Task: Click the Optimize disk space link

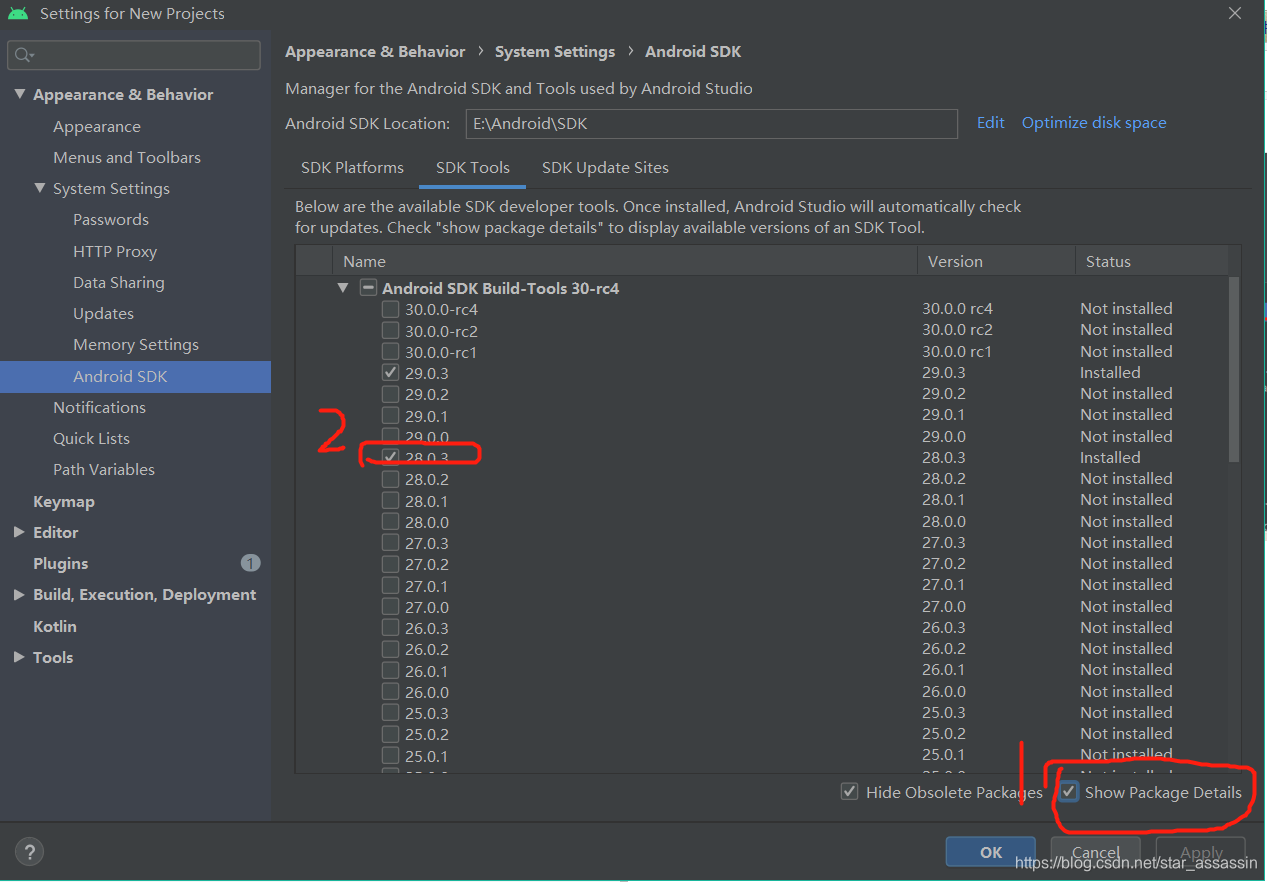Action: [1094, 122]
